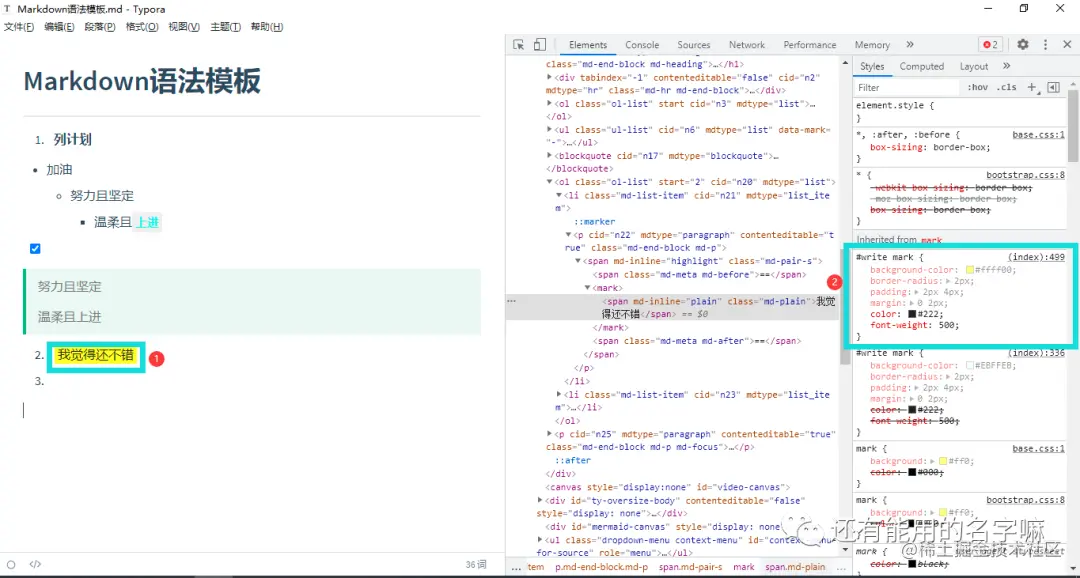The image size is (1080, 578).
Task: Toggle the device toolbar icon
Action: [x=539, y=45]
